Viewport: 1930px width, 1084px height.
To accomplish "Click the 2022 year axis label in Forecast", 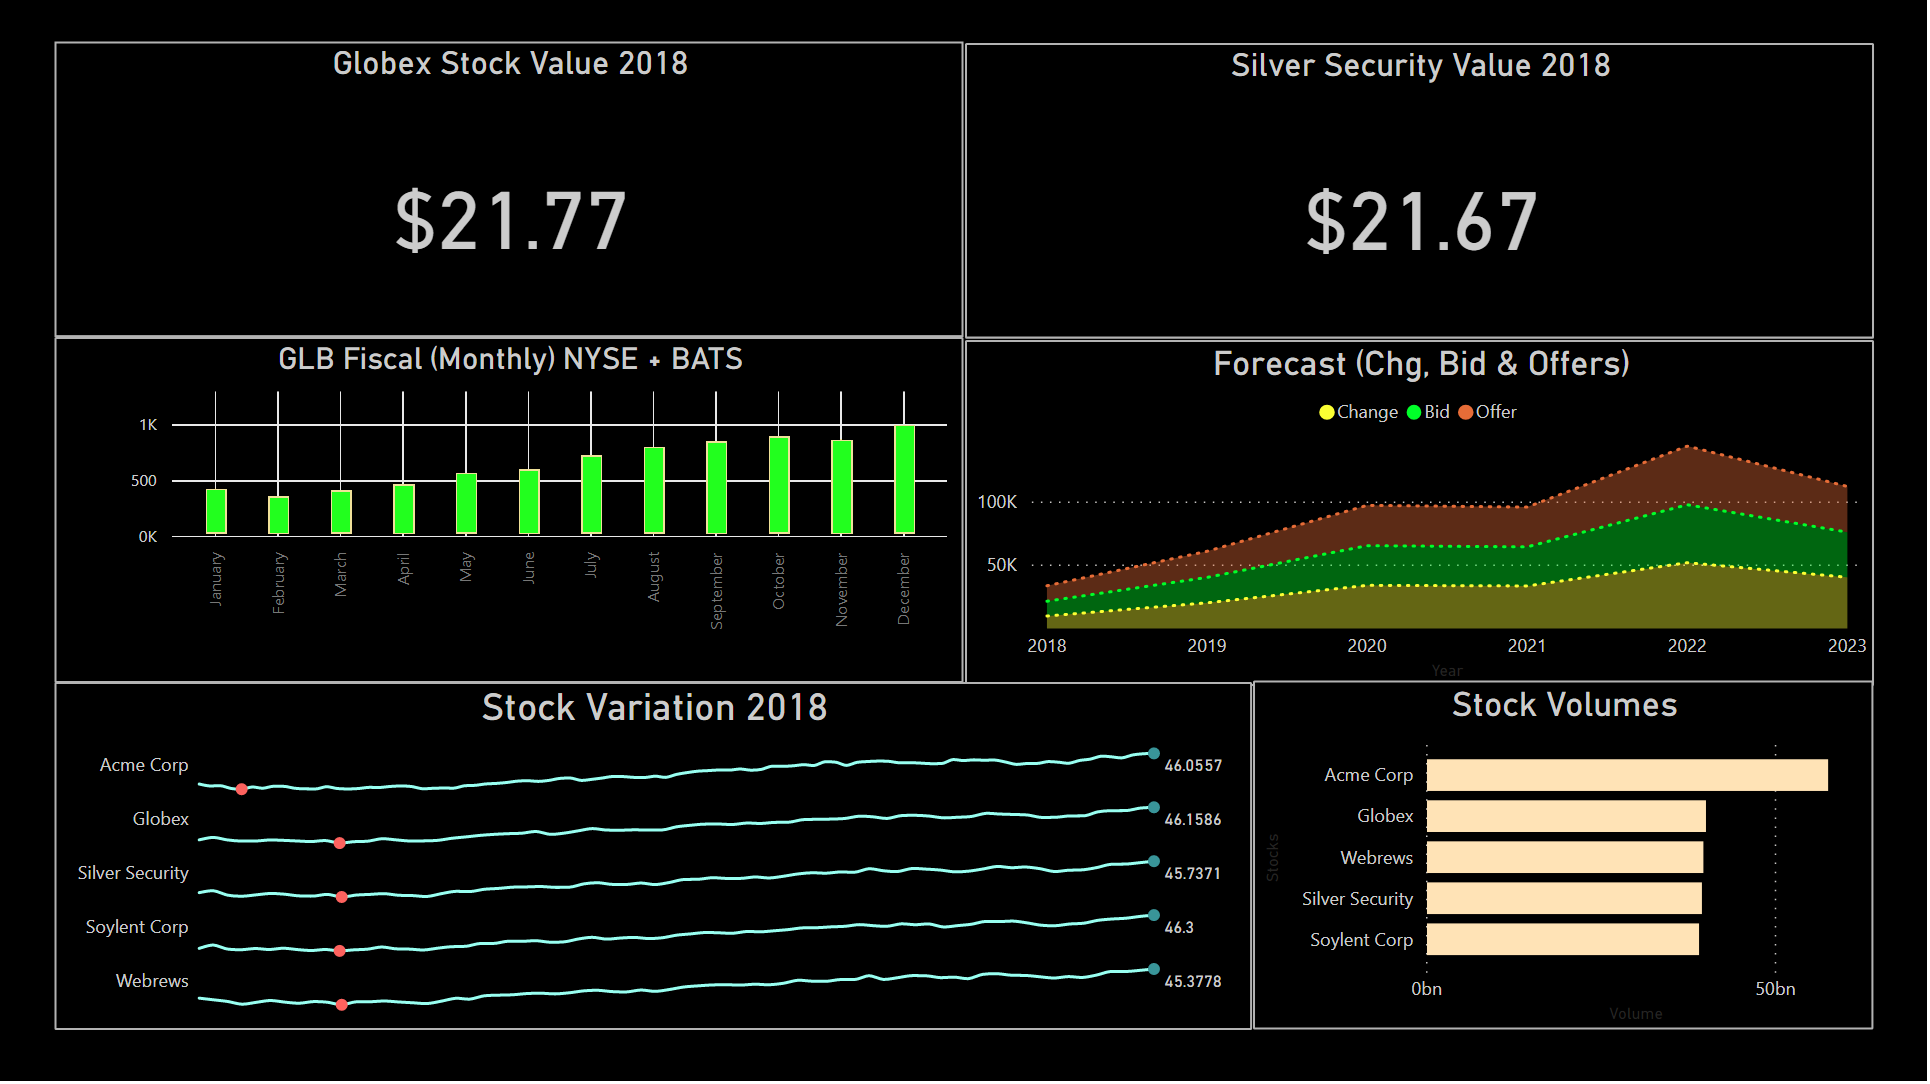I will click(x=1687, y=646).
